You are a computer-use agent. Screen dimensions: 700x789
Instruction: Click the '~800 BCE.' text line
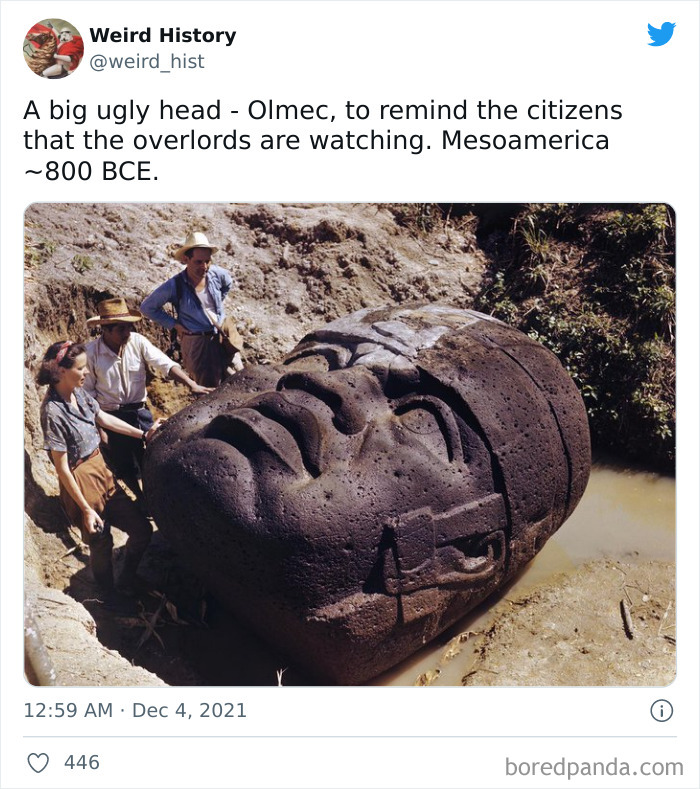coord(91,172)
